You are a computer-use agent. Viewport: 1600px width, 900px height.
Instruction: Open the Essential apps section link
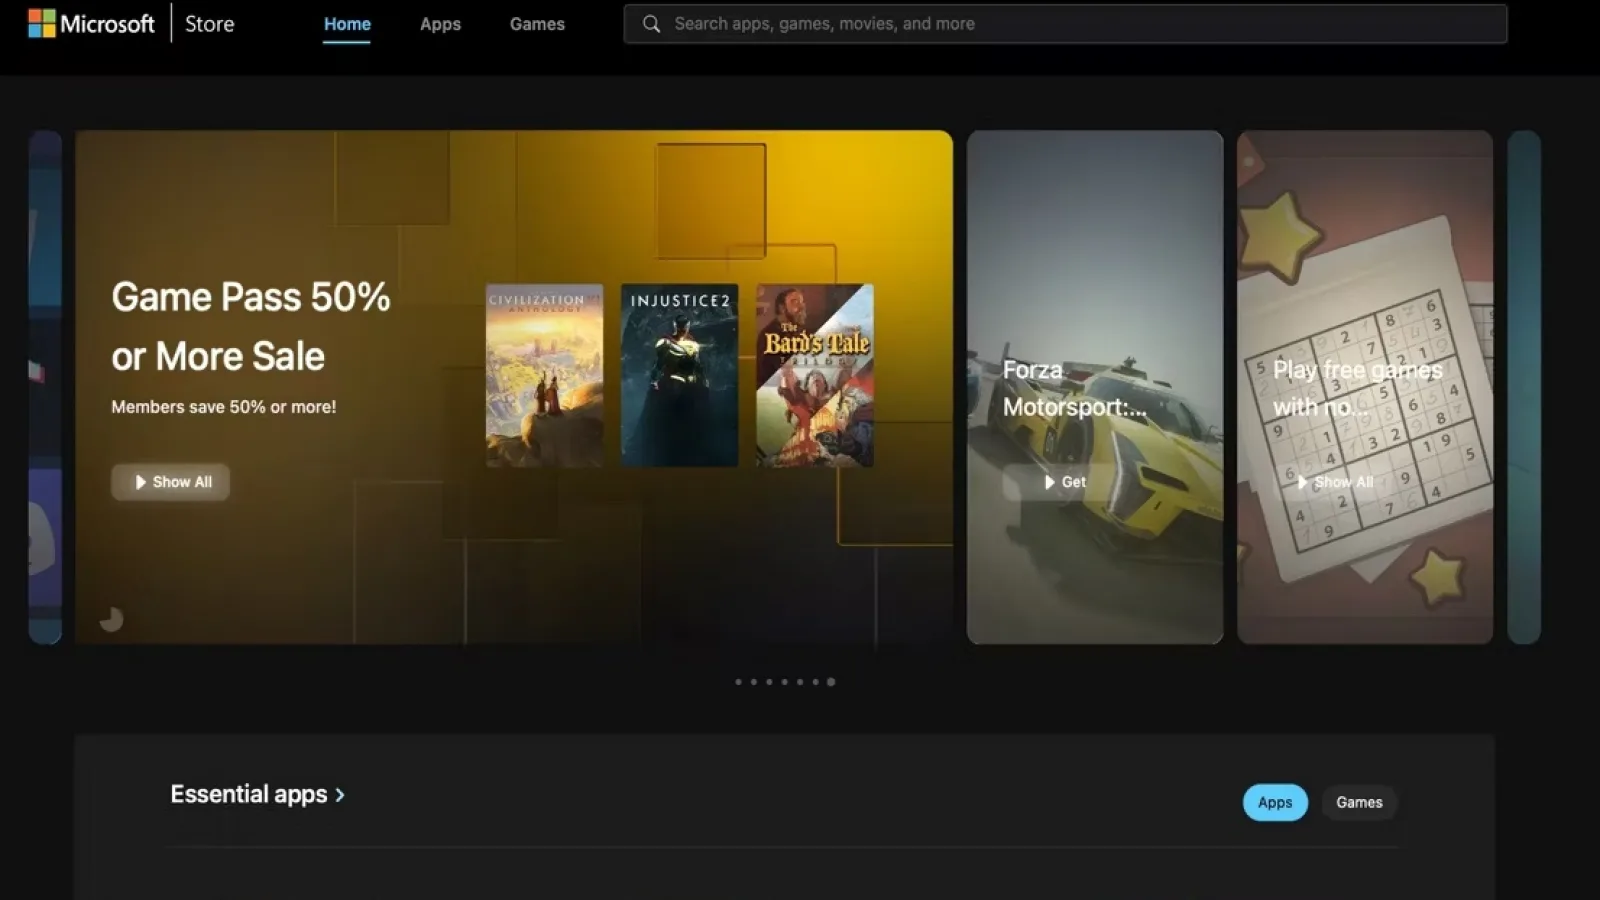click(257, 794)
